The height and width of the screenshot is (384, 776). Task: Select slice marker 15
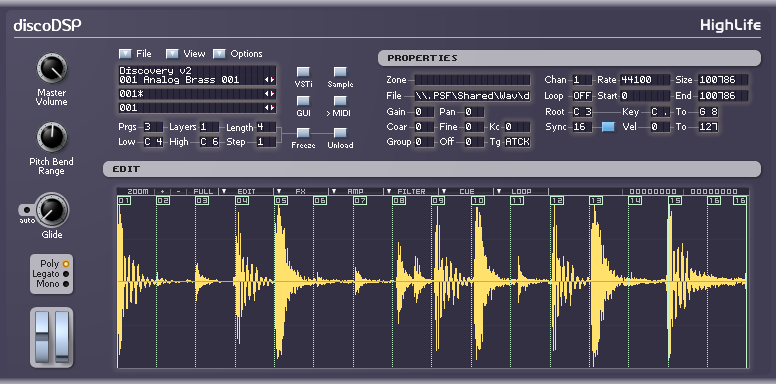coord(675,200)
